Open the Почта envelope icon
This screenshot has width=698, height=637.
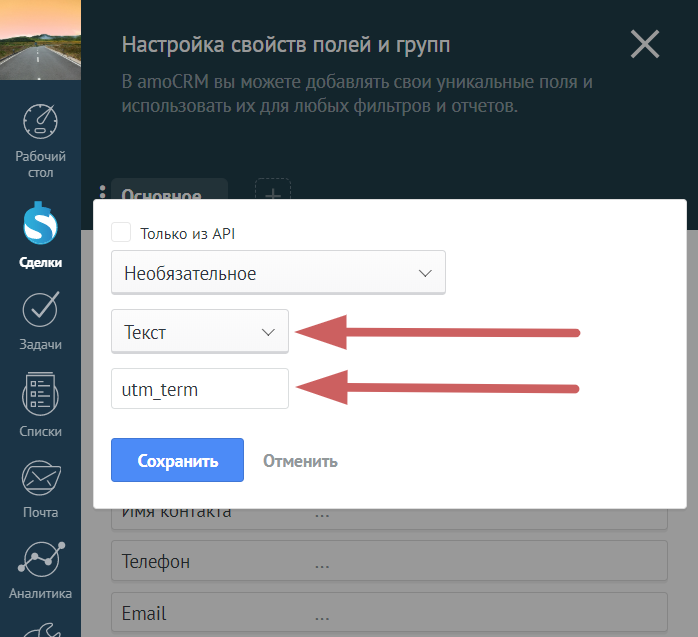pyautogui.click(x=40, y=481)
